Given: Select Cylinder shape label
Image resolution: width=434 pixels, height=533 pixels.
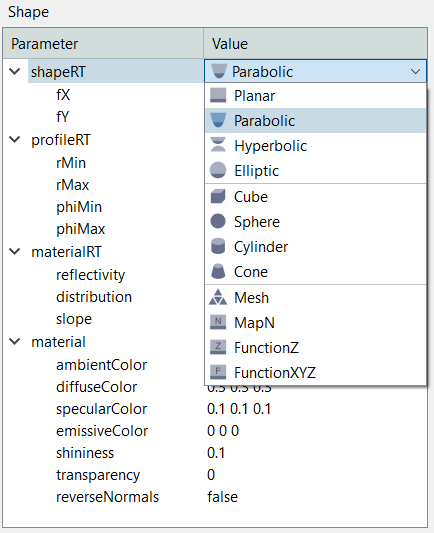Looking at the screenshot, I should 261,247.
